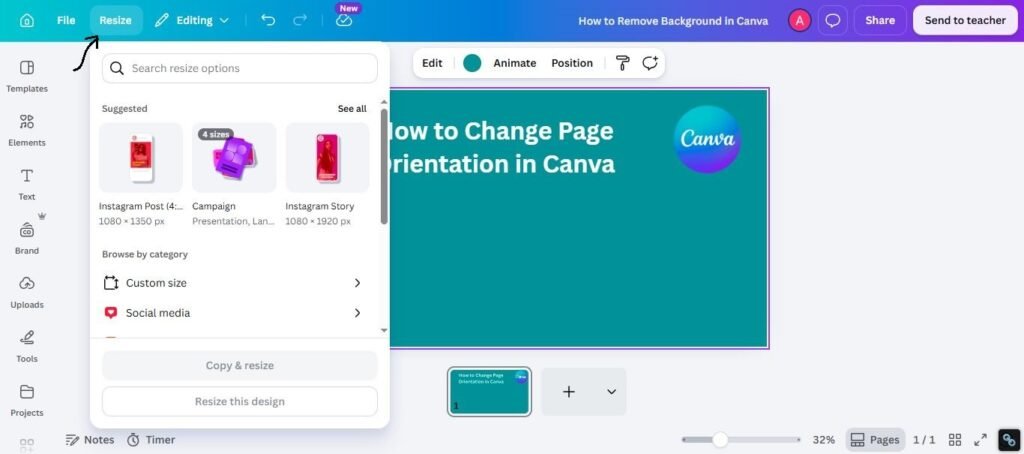Open the teal background color swatch
The height and width of the screenshot is (454, 1024).
click(x=472, y=63)
